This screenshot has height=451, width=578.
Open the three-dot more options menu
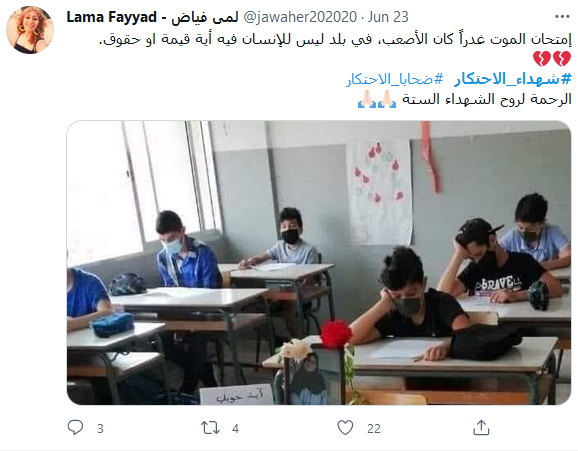point(562,17)
